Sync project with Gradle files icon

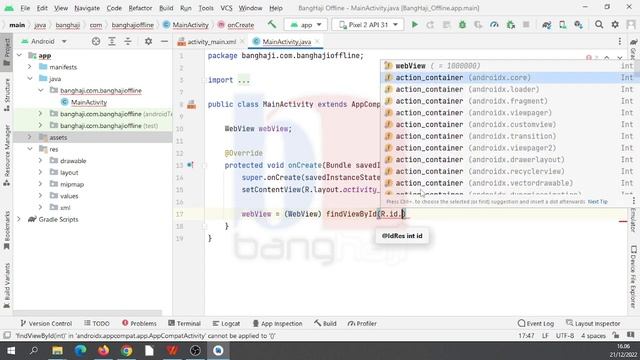coord(547,25)
